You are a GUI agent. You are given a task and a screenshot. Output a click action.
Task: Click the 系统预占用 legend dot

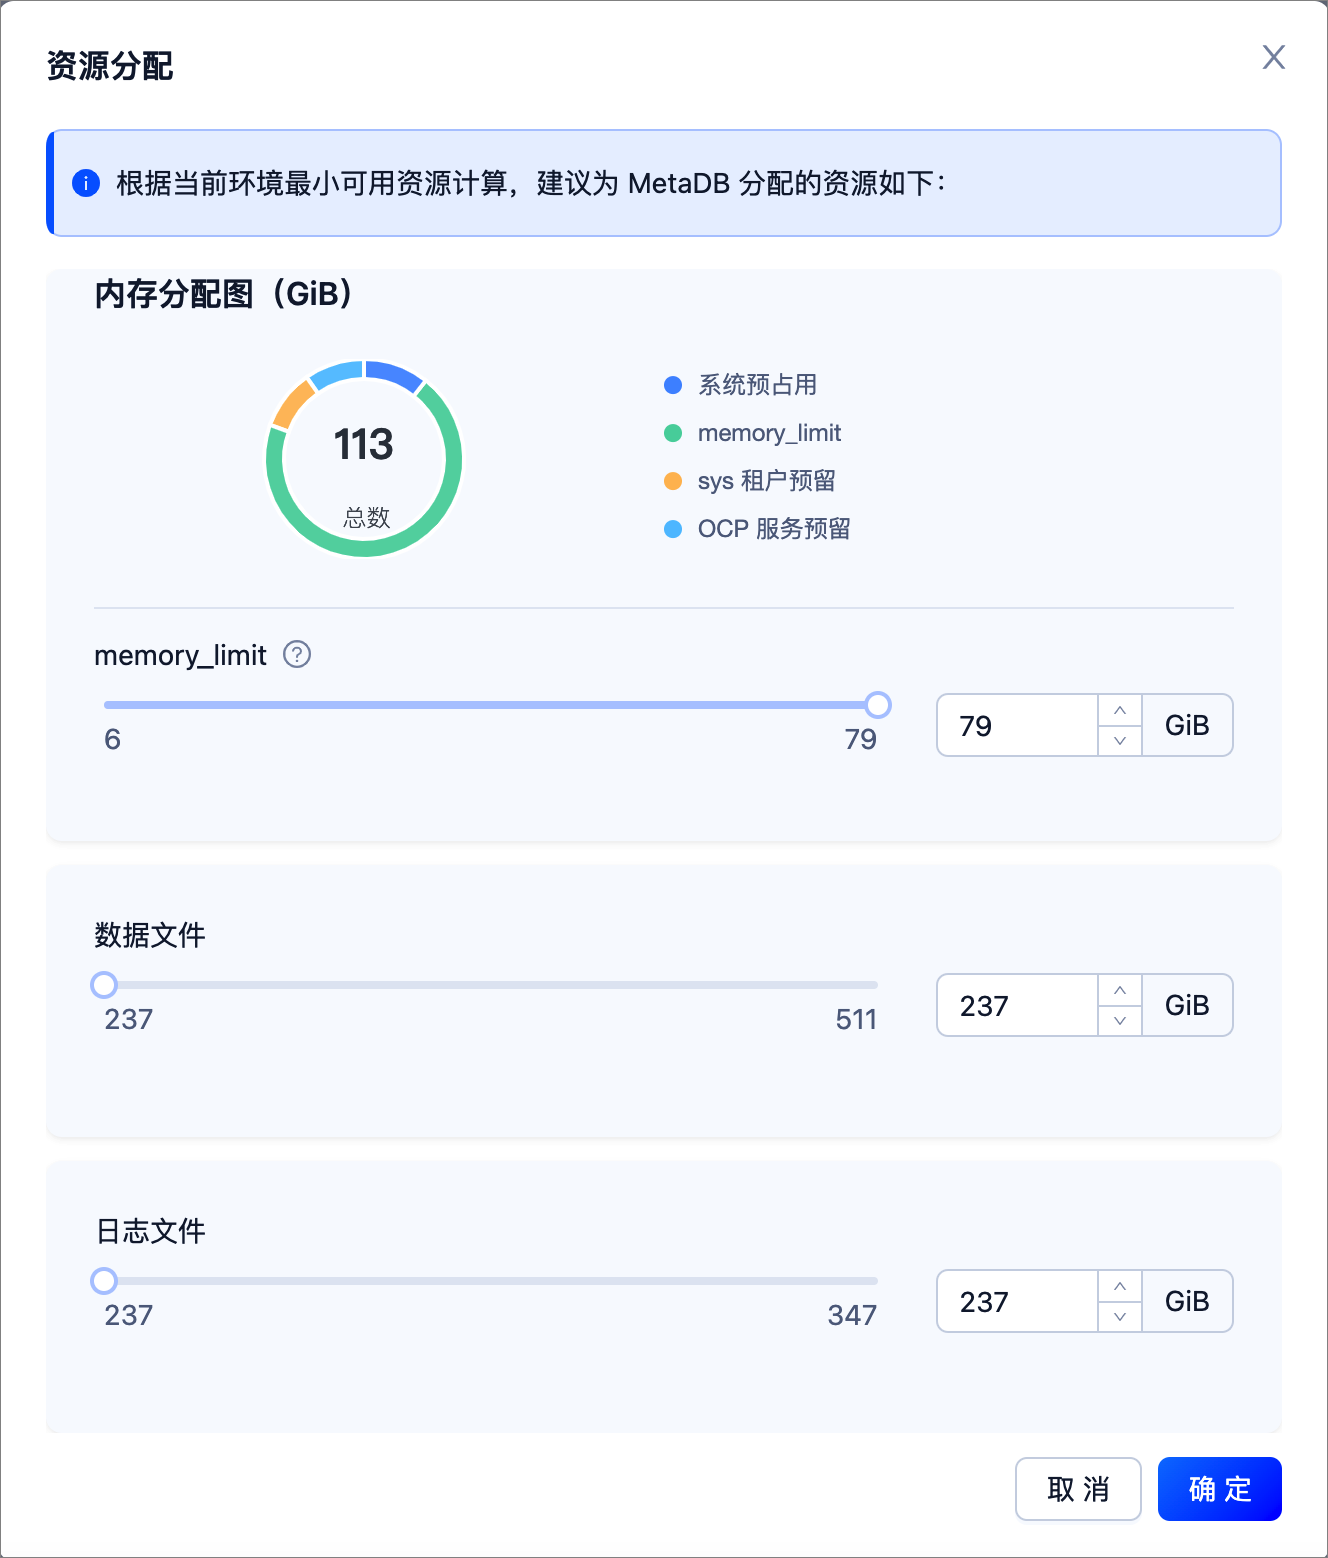coord(671,384)
